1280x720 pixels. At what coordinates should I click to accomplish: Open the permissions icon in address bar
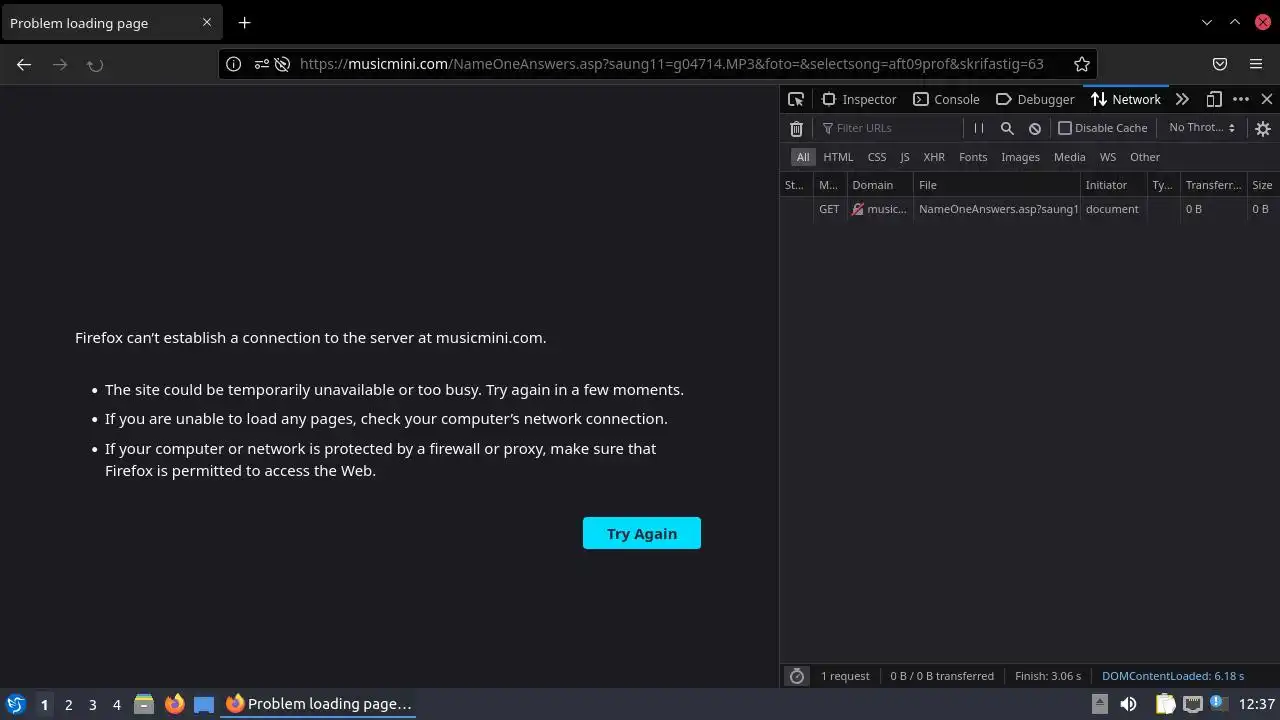coord(261,64)
